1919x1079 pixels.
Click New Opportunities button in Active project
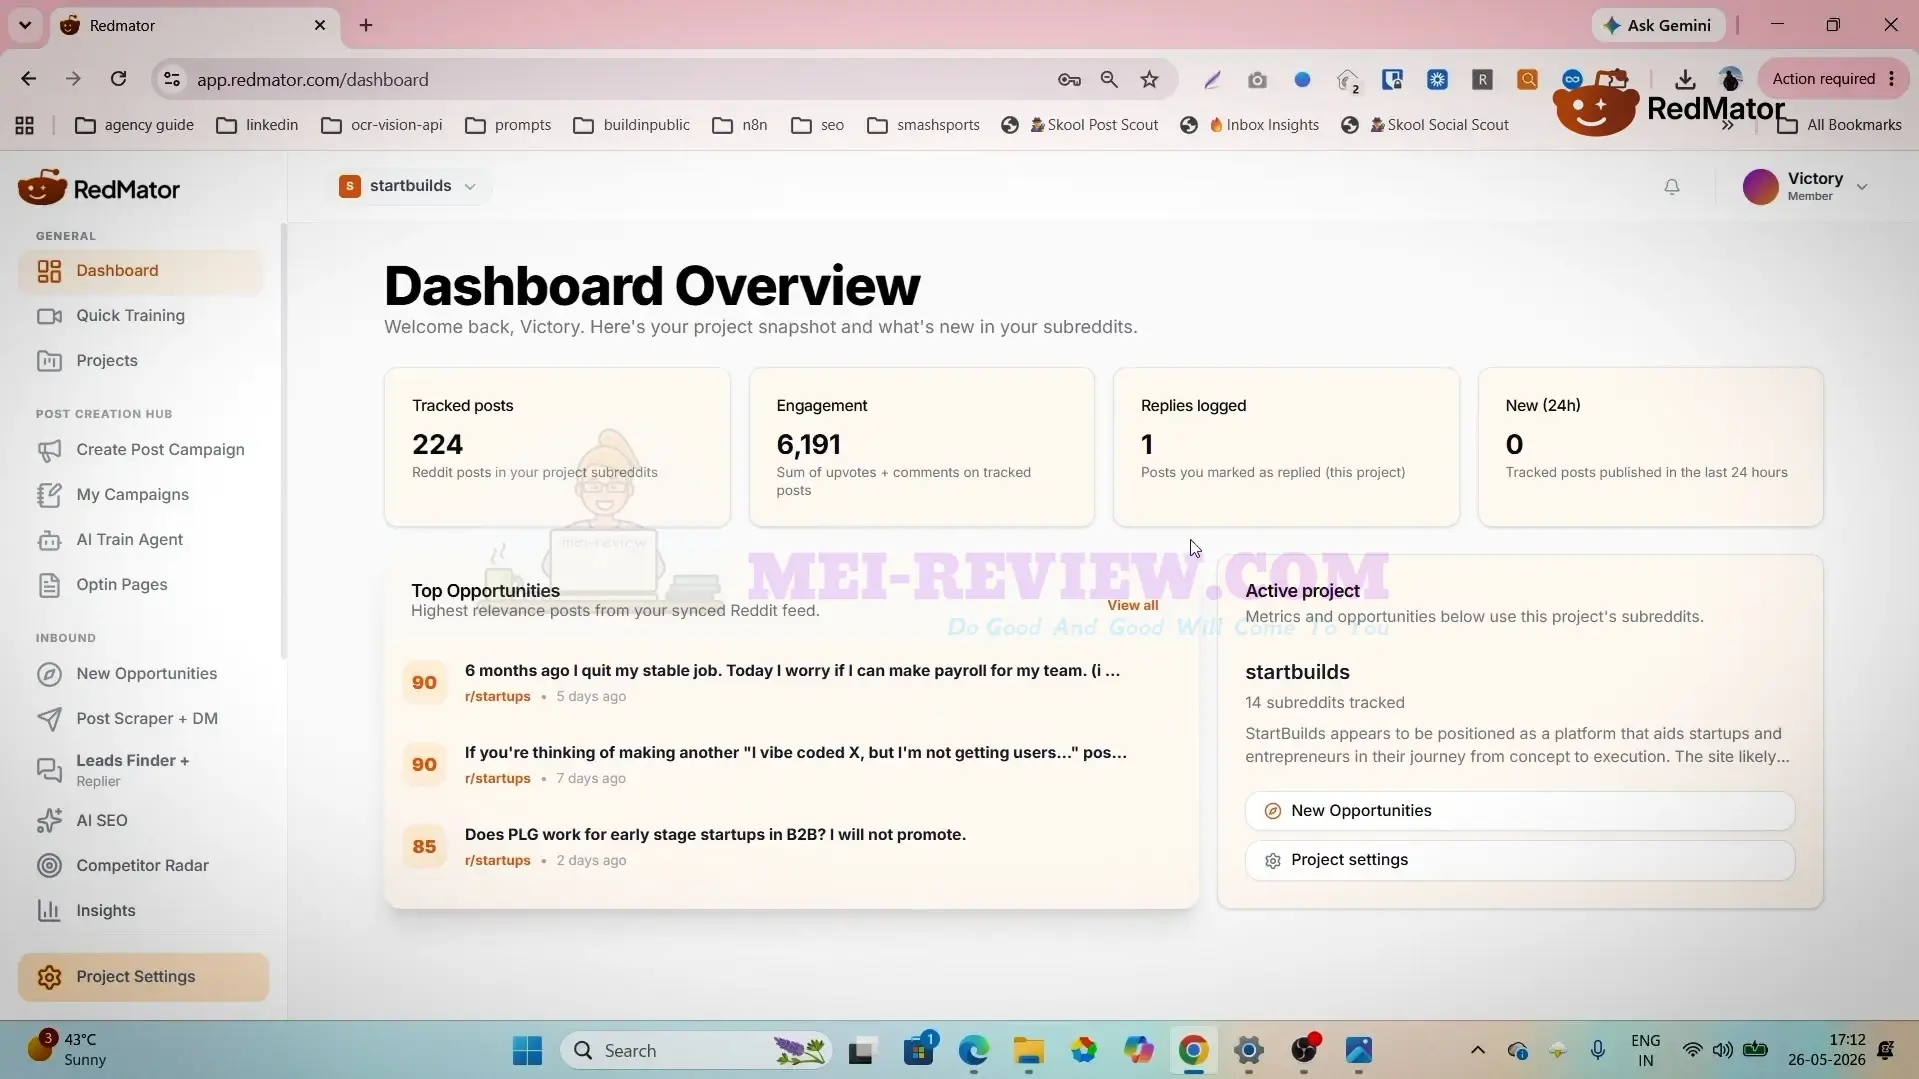(x=1519, y=811)
